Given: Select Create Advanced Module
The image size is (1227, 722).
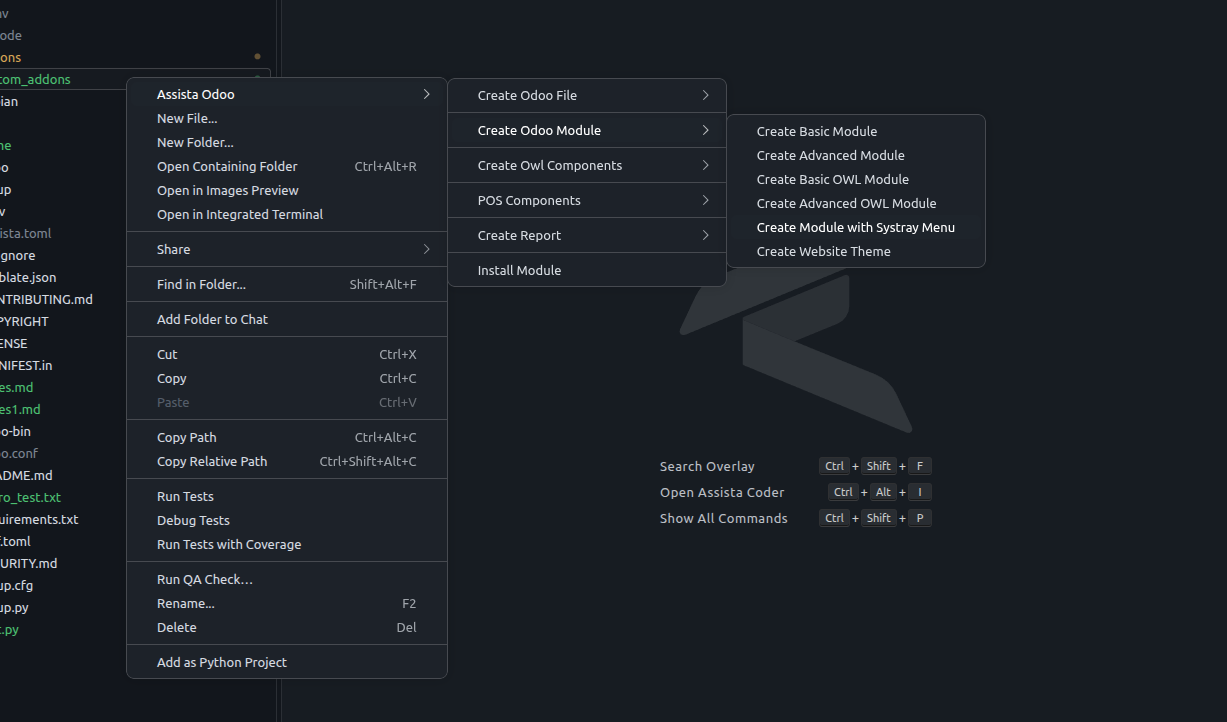Looking at the screenshot, I should click(856, 155).
